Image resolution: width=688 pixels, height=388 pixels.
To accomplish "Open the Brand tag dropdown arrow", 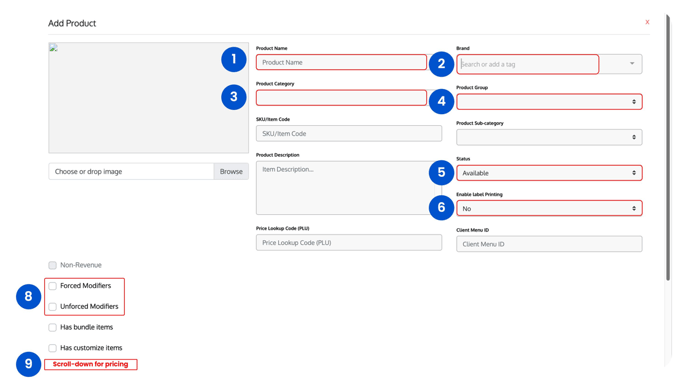I will (x=632, y=64).
